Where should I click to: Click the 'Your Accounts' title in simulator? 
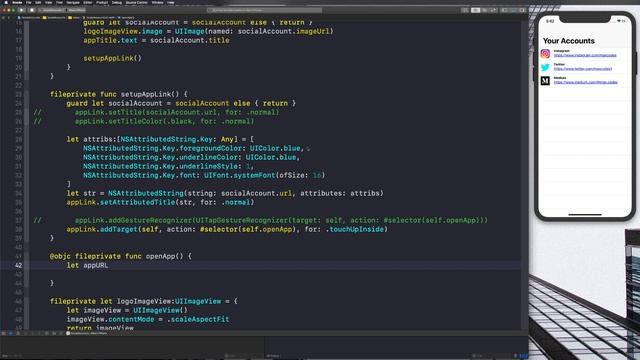click(569, 41)
